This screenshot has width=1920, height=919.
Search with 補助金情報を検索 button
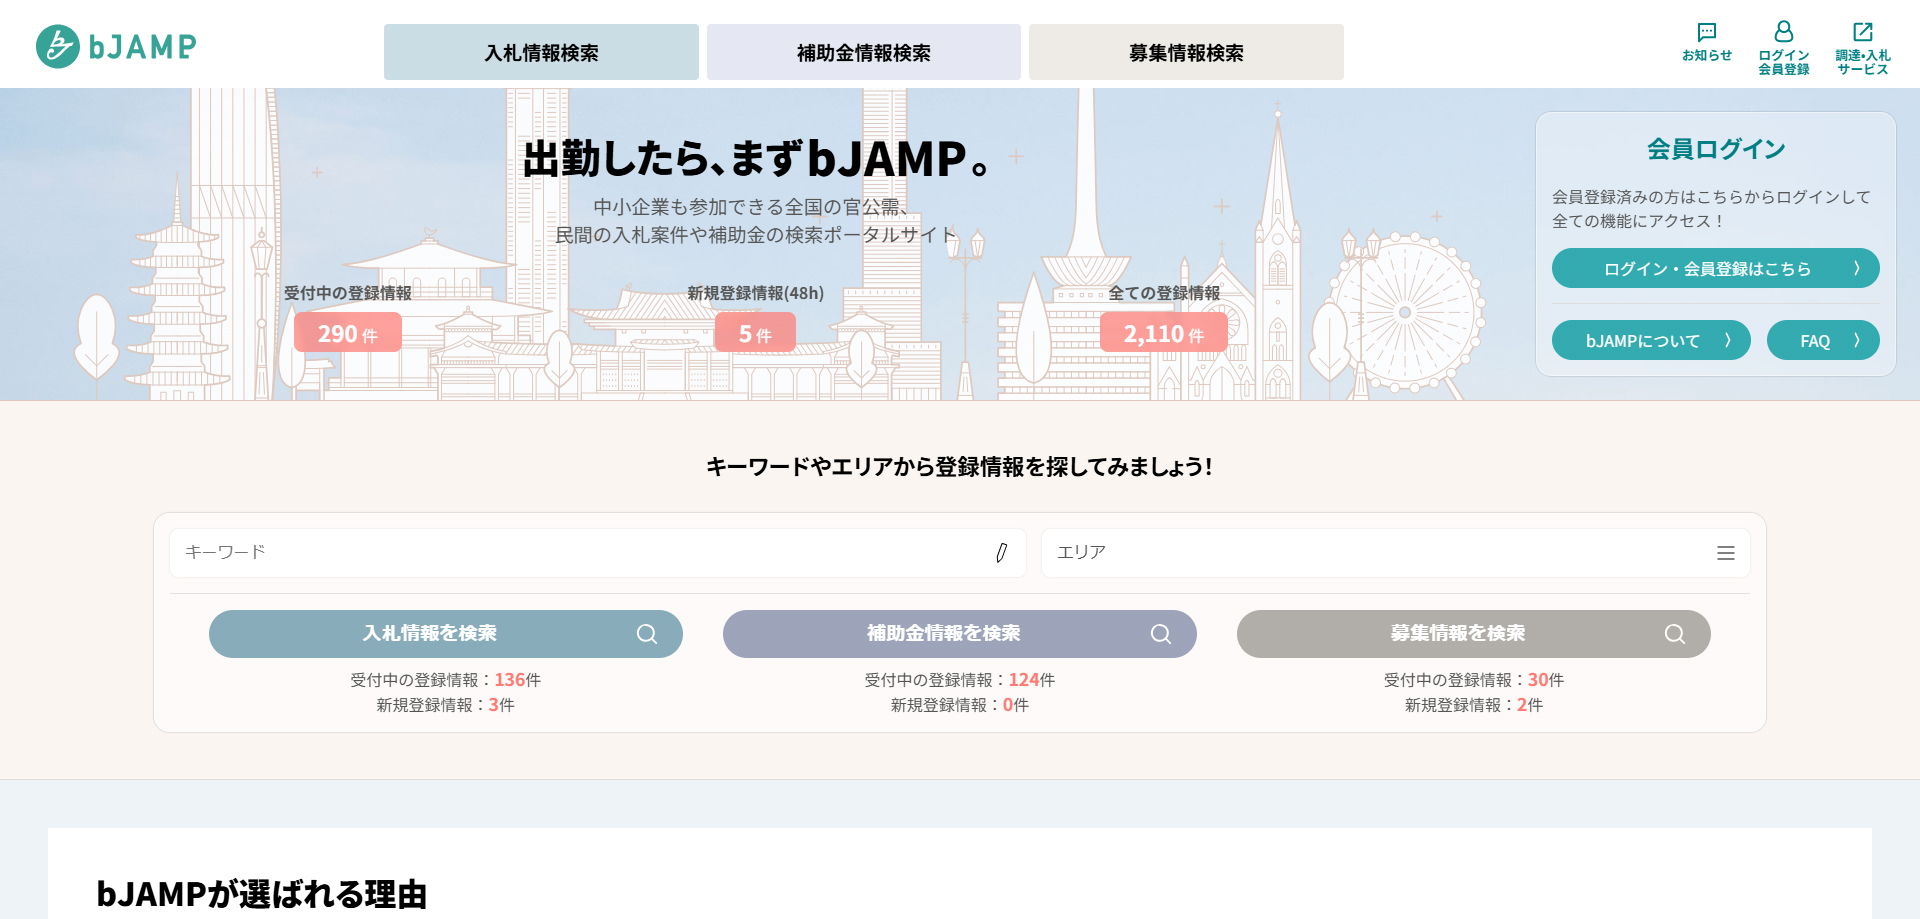click(x=960, y=634)
